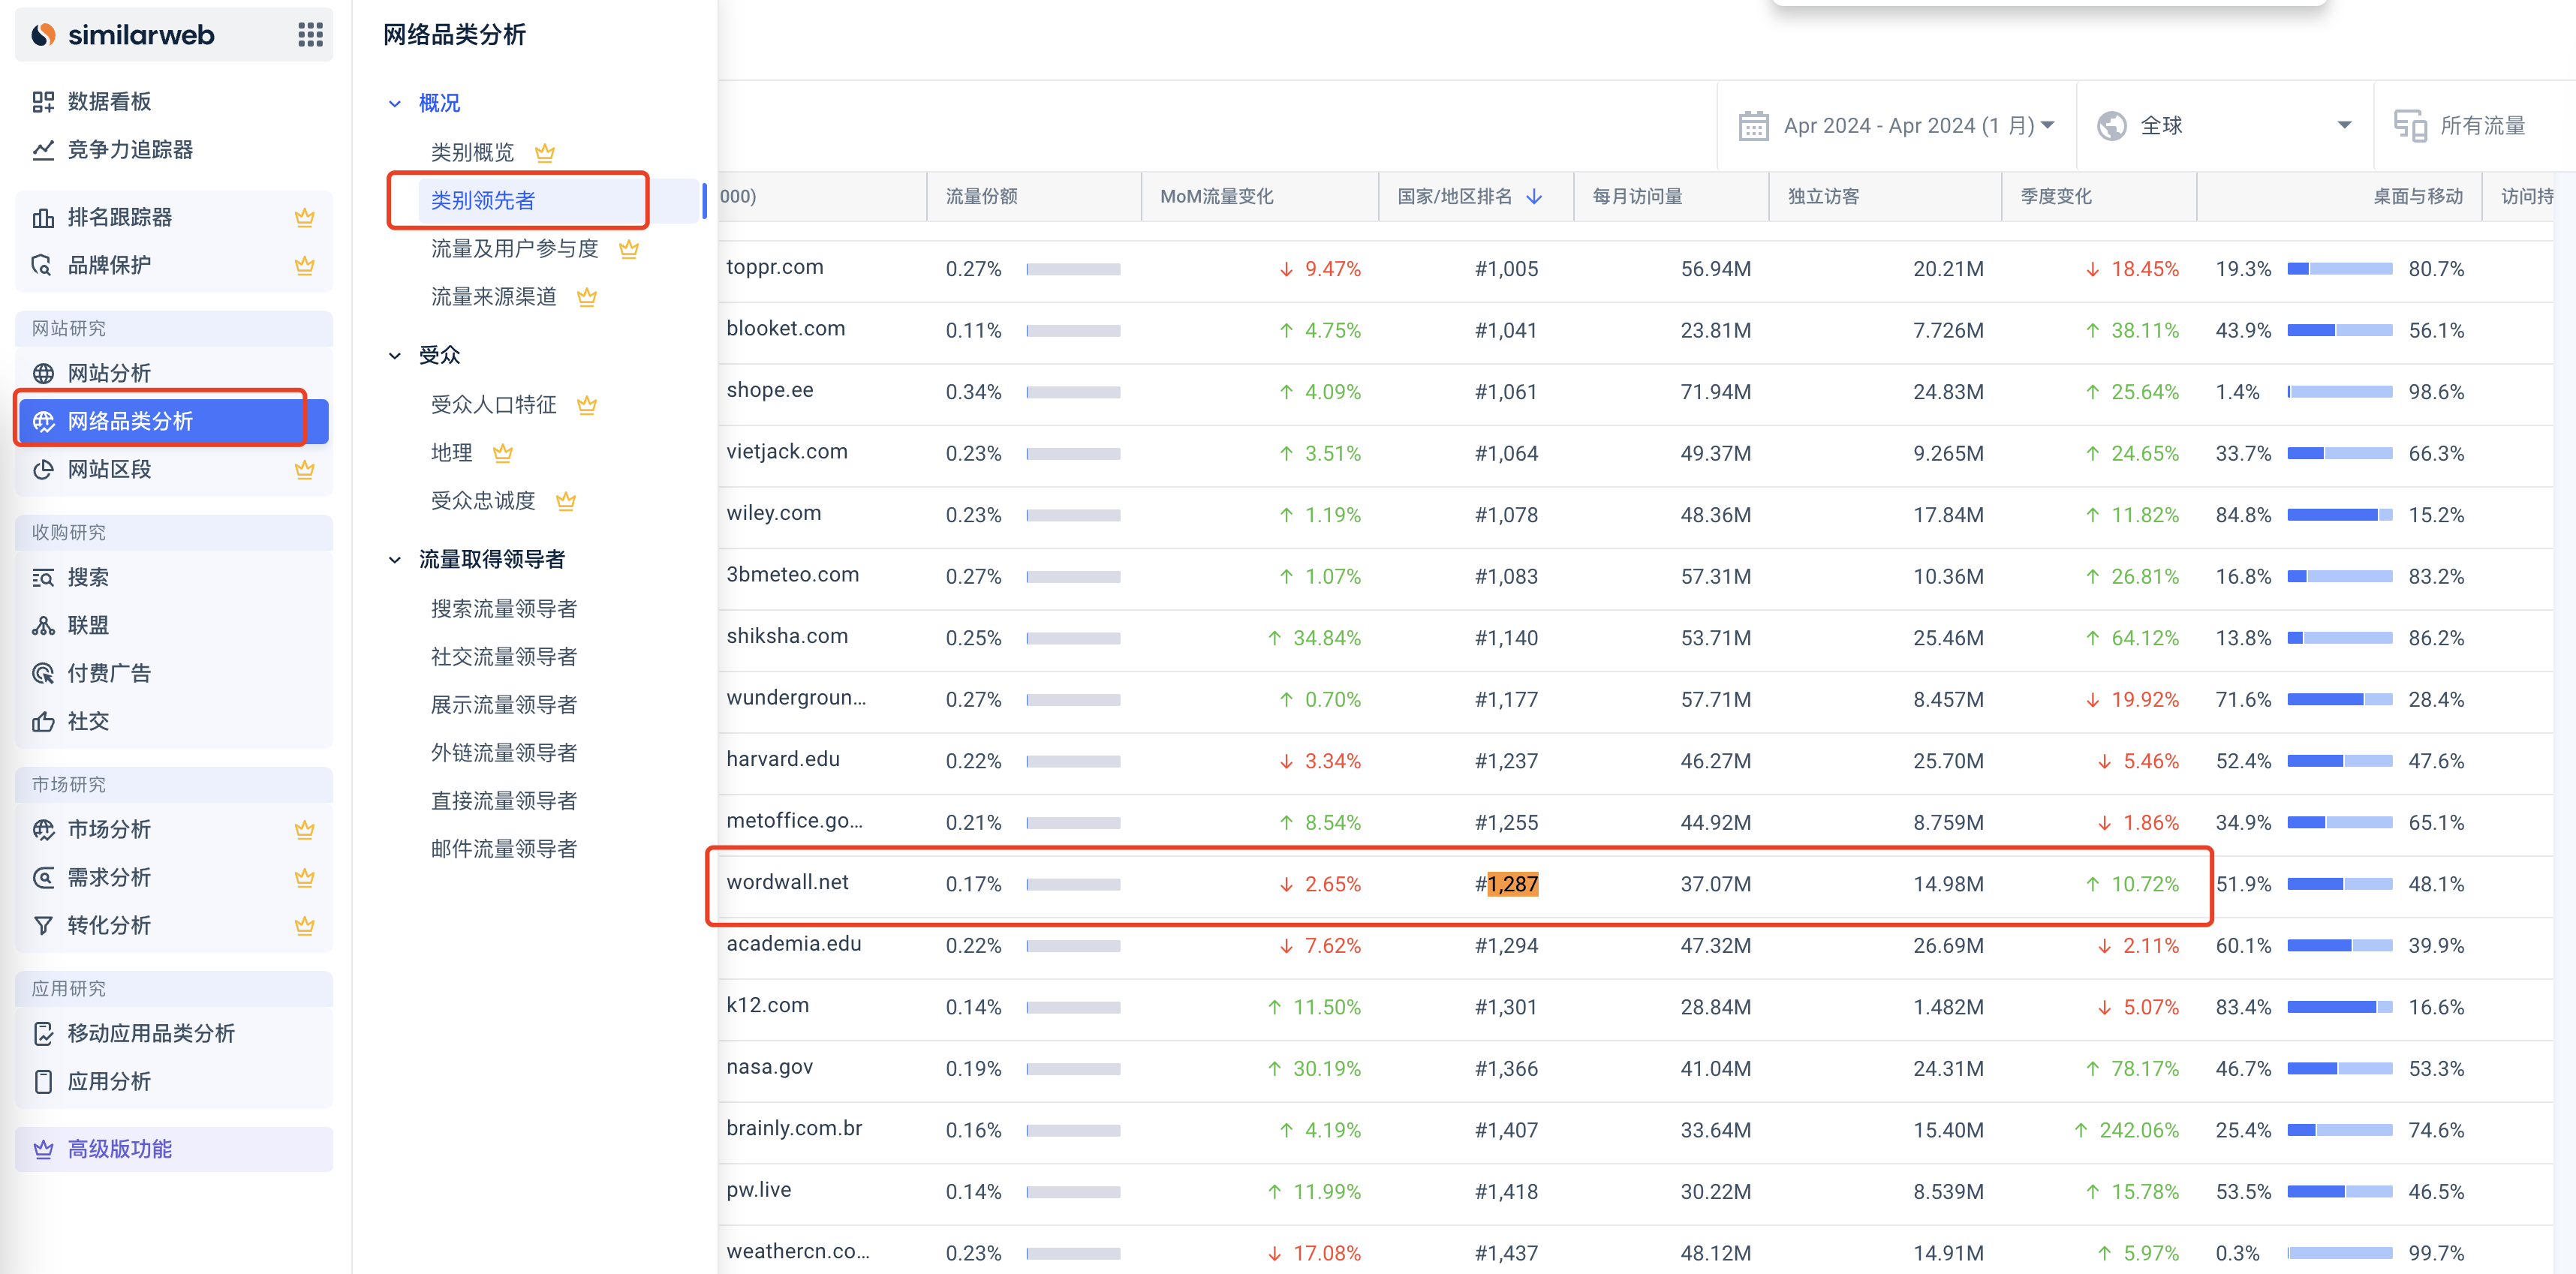Click toppr.com traffic share bar
This screenshot has height=1274, width=2576.
[x=1073, y=269]
